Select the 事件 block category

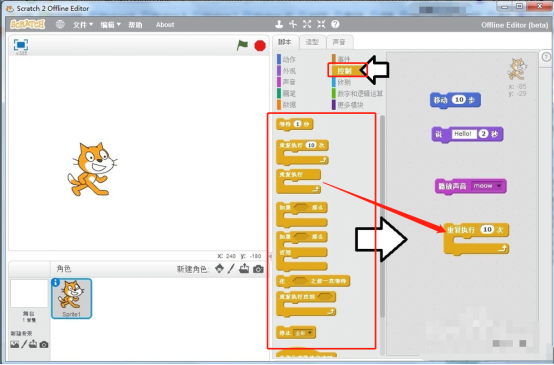point(341,59)
